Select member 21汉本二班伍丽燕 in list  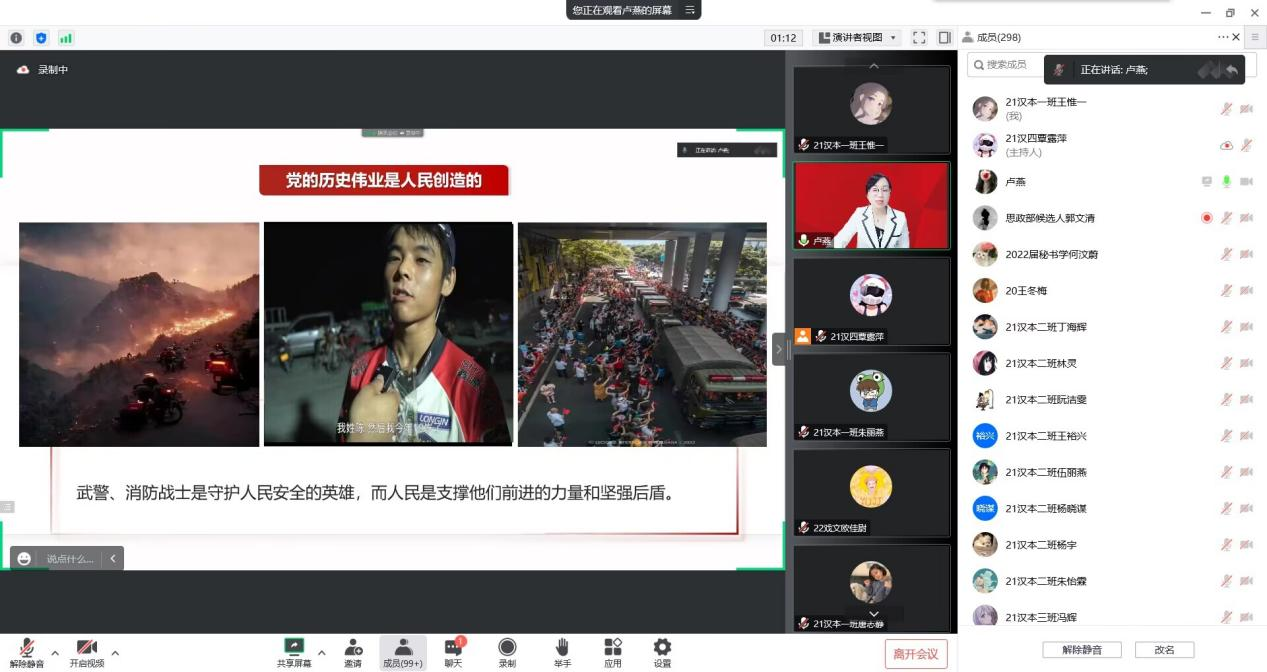[1112, 472]
